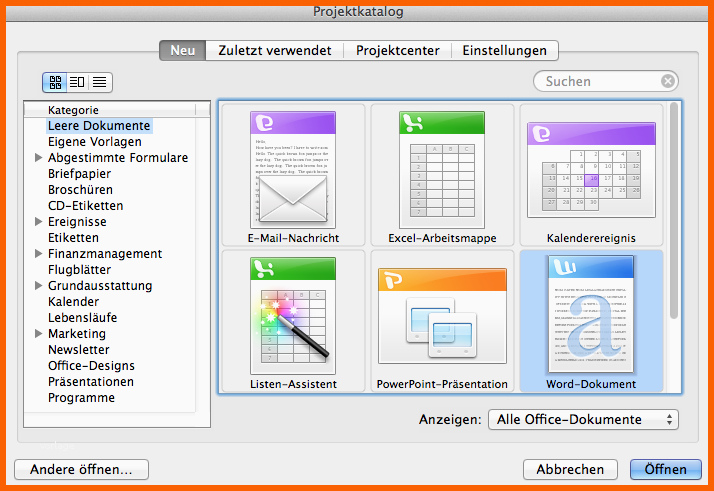714x491 pixels.
Task: Select the E-Mail-Nachricht template icon
Action: (293, 169)
